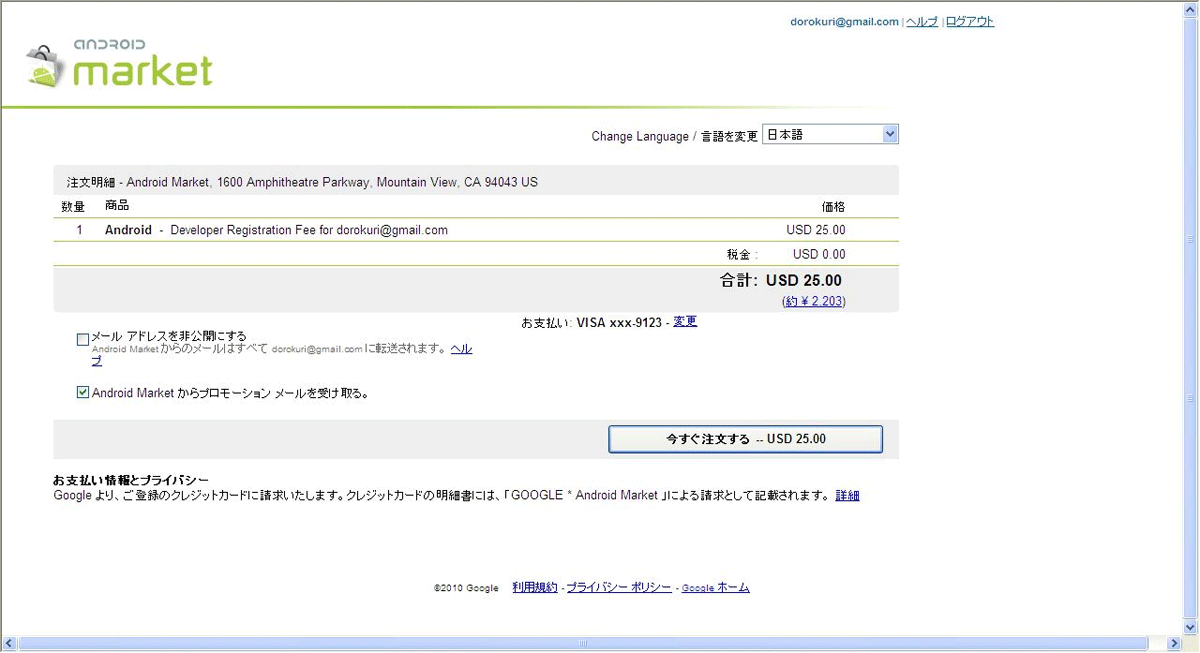Image resolution: width=1200 pixels, height=653 pixels.
Task: Open the プライバシー ポリシー footer link
Action: [619, 587]
